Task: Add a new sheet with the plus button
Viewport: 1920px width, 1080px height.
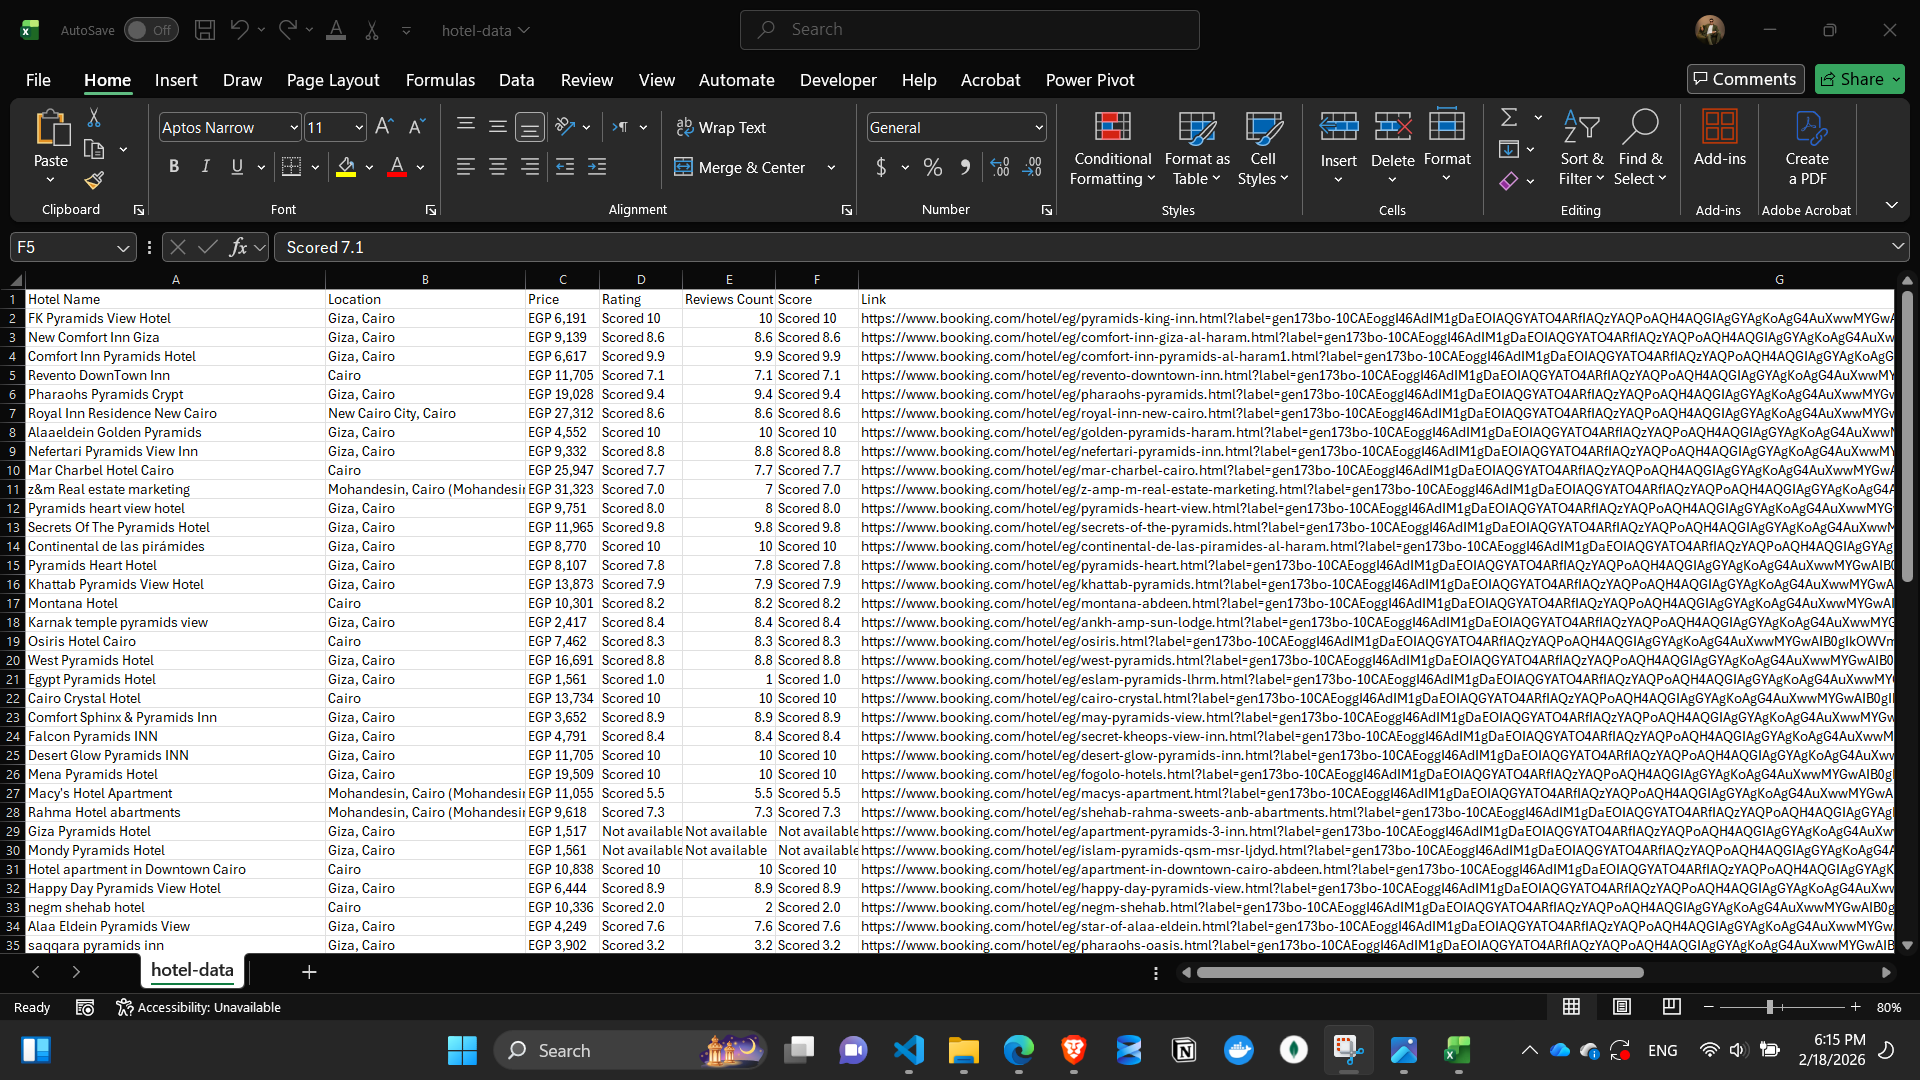Action: pos(308,971)
